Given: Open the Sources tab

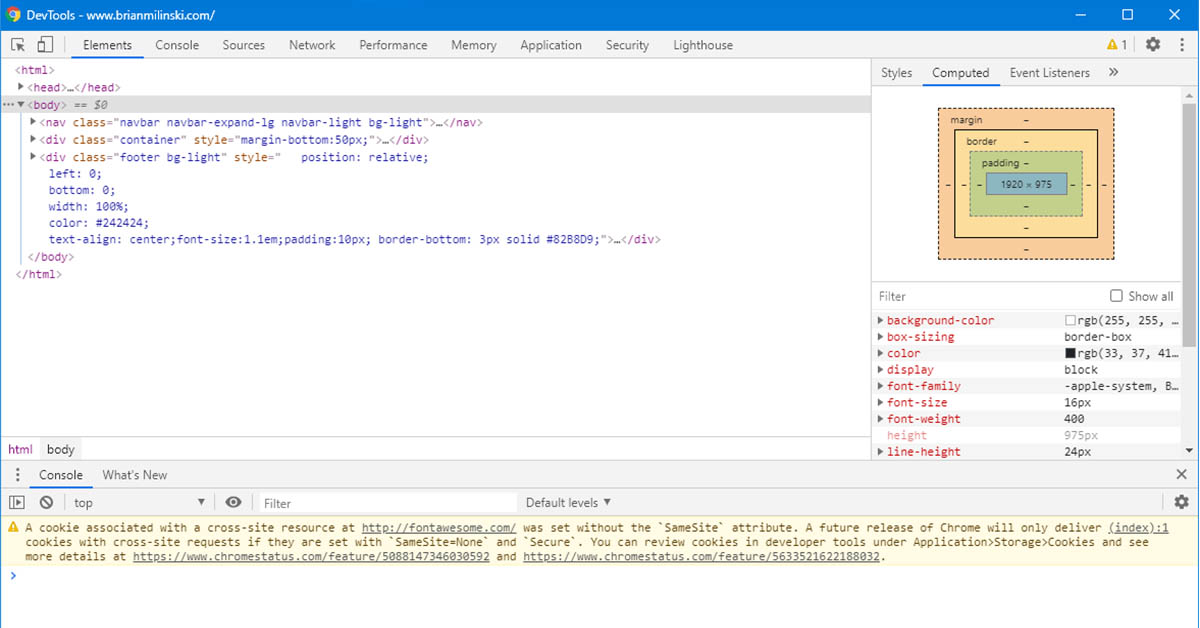Looking at the screenshot, I should point(244,45).
